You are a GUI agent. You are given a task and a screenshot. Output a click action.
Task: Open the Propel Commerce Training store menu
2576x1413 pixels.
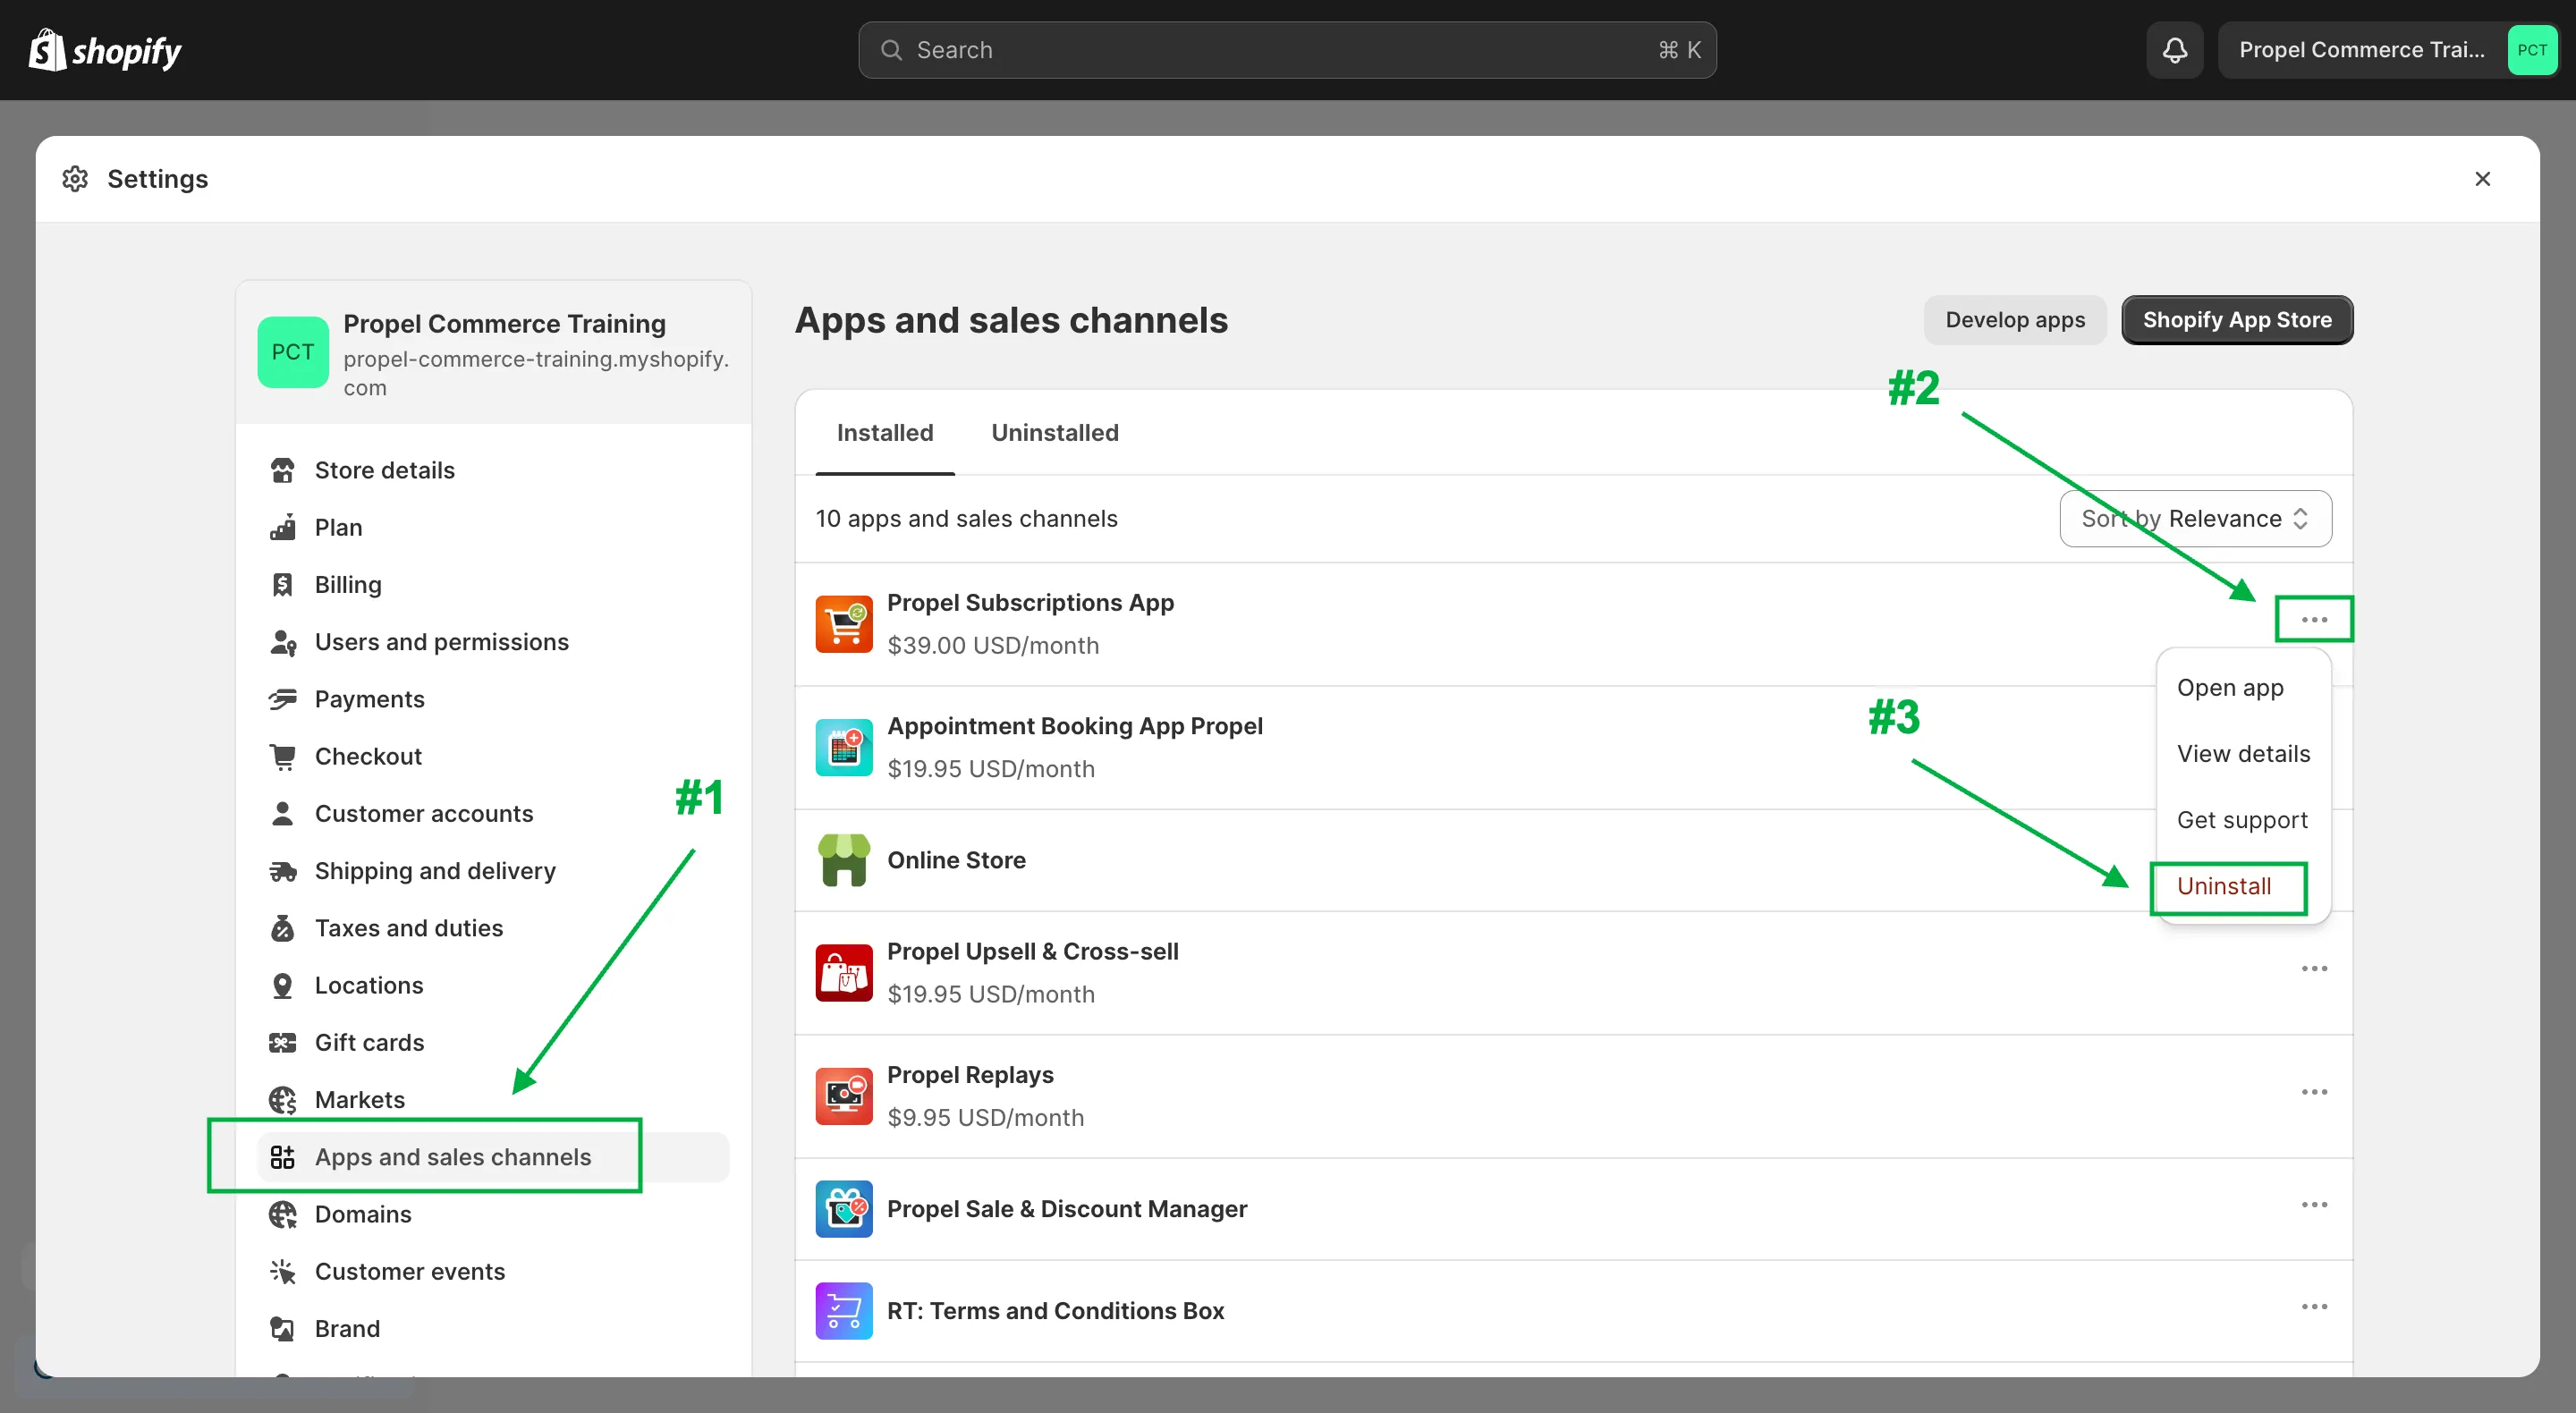pos(2388,50)
